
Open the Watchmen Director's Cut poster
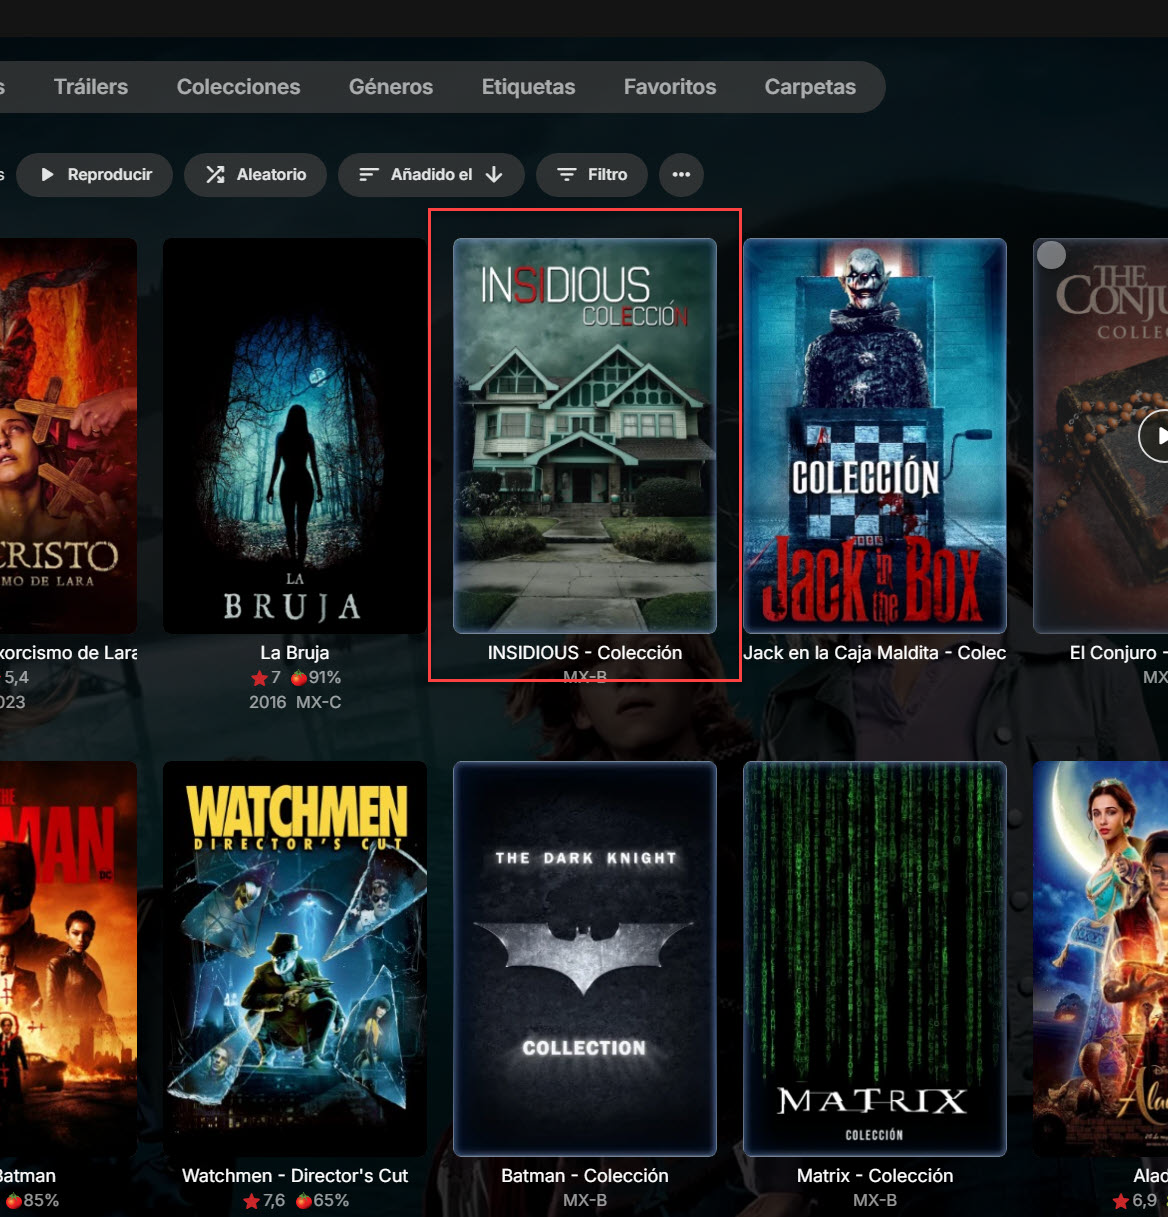click(295, 959)
